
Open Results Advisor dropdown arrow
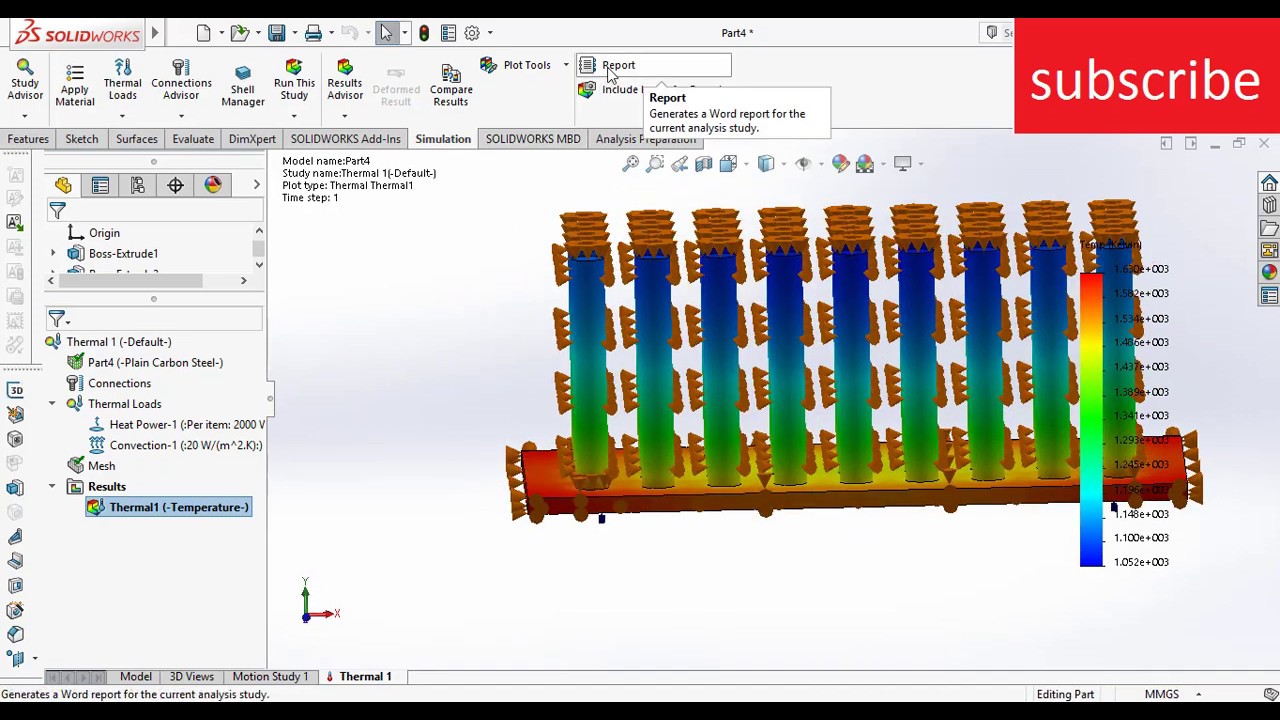[345, 116]
